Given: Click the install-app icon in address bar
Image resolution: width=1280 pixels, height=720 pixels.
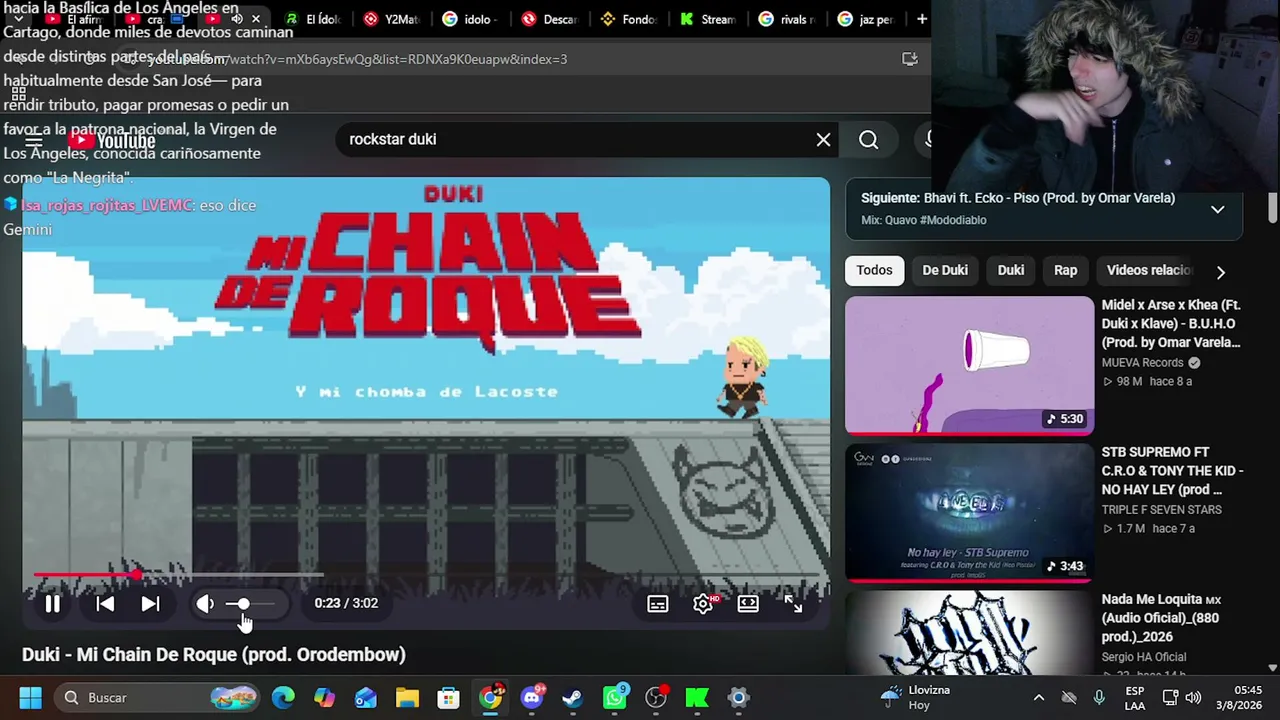Looking at the screenshot, I should coord(910,59).
